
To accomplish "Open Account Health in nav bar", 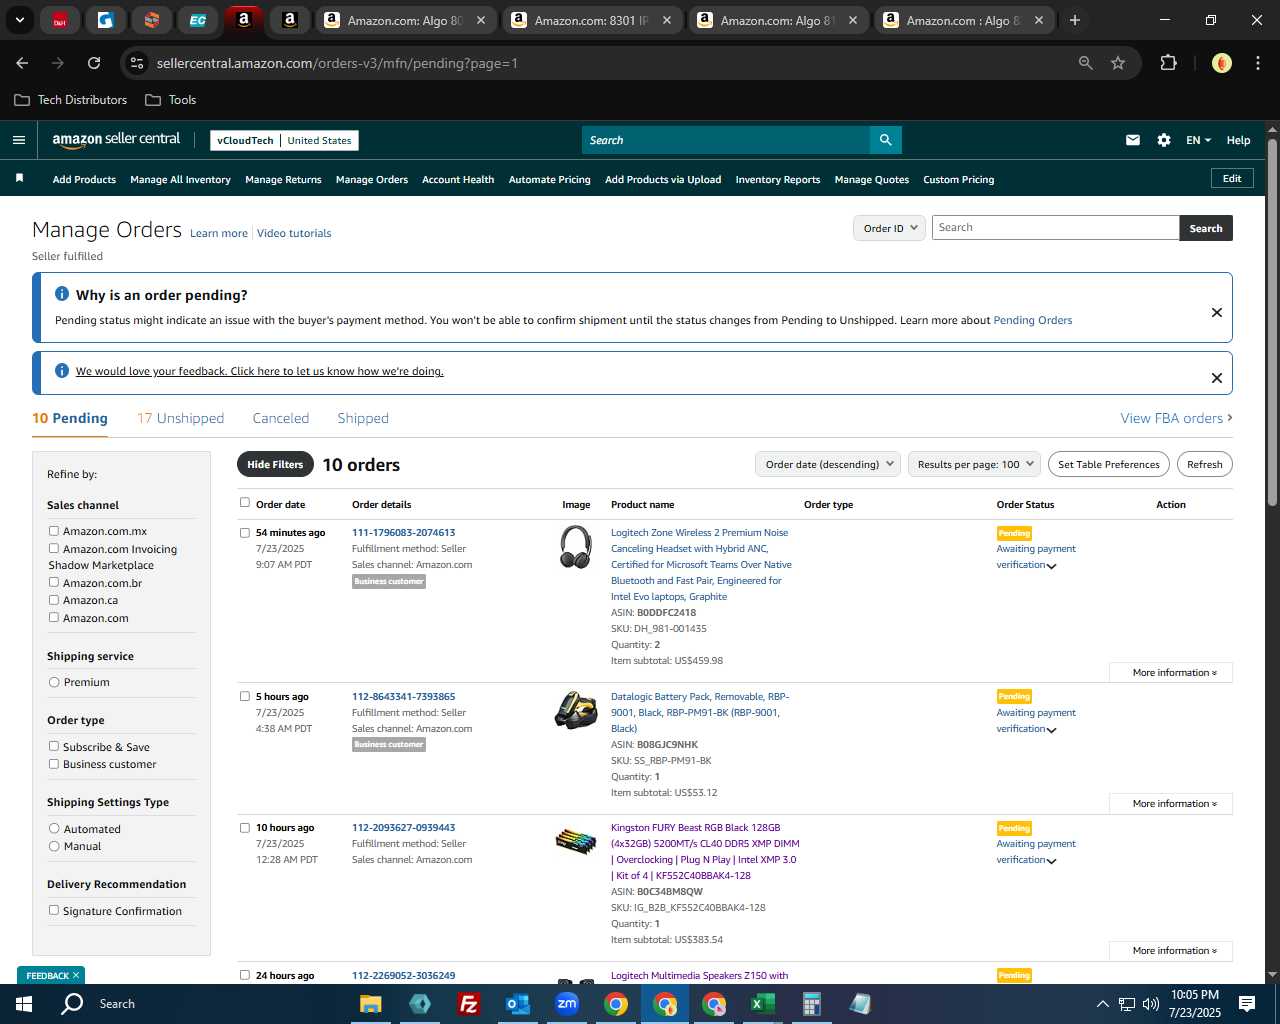I will pyautogui.click(x=458, y=180).
